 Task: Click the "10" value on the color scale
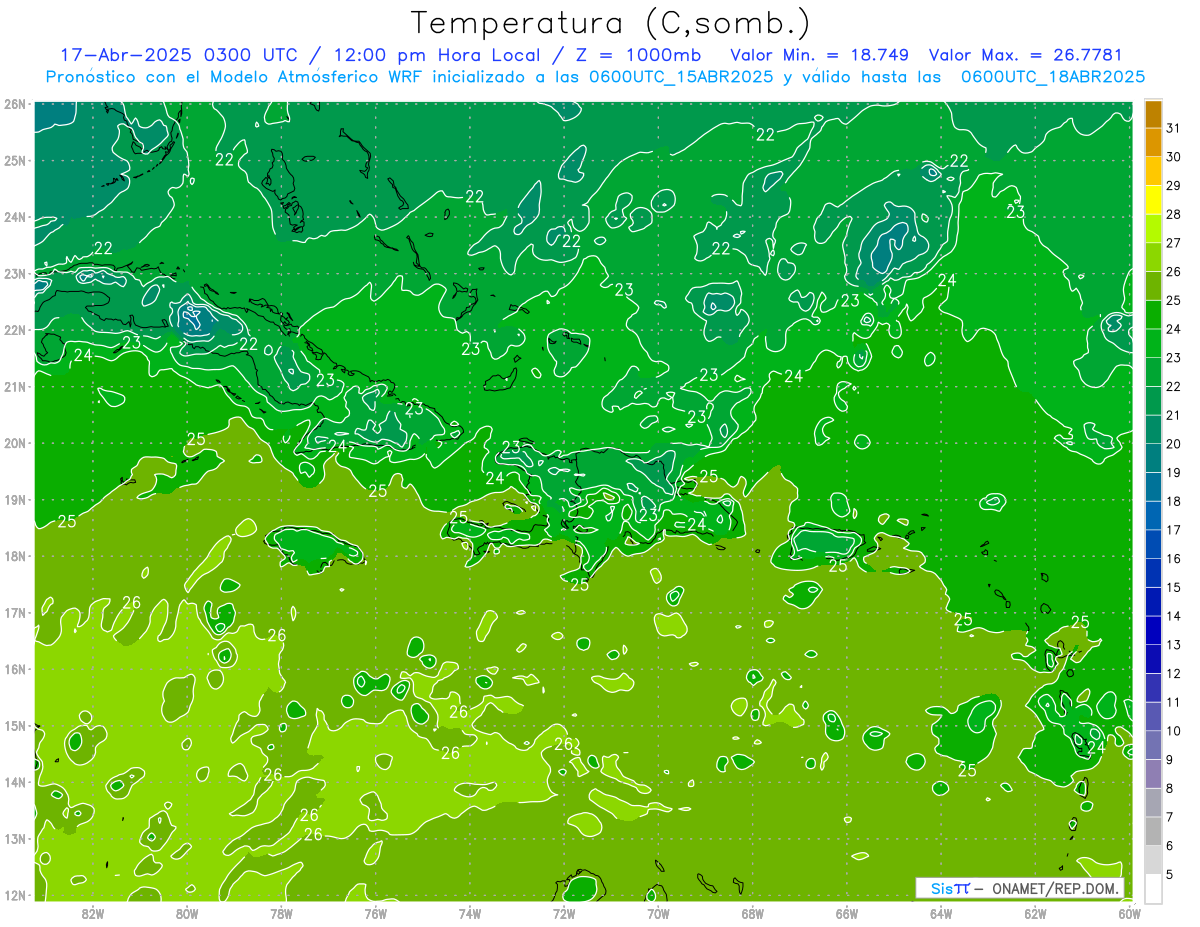1173,731
